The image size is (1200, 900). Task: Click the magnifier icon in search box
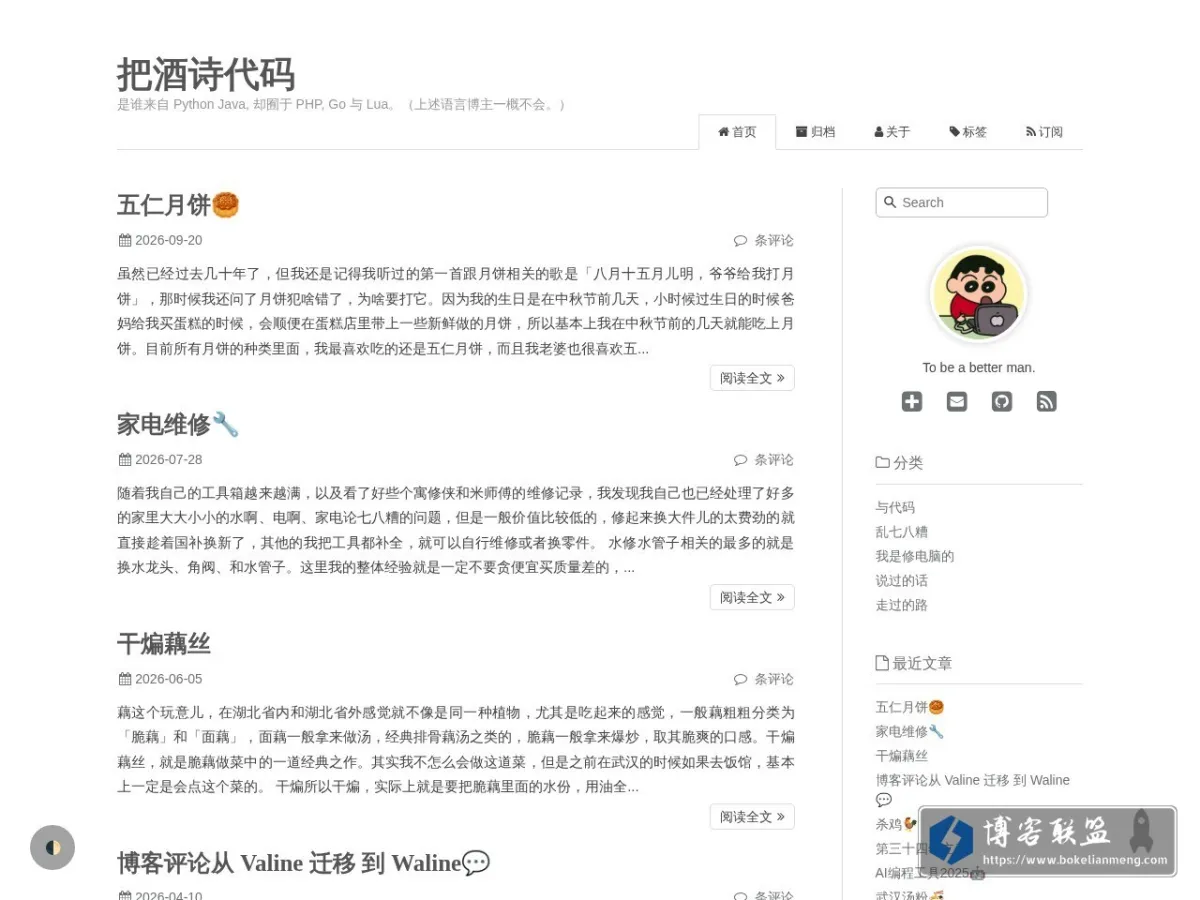point(890,202)
